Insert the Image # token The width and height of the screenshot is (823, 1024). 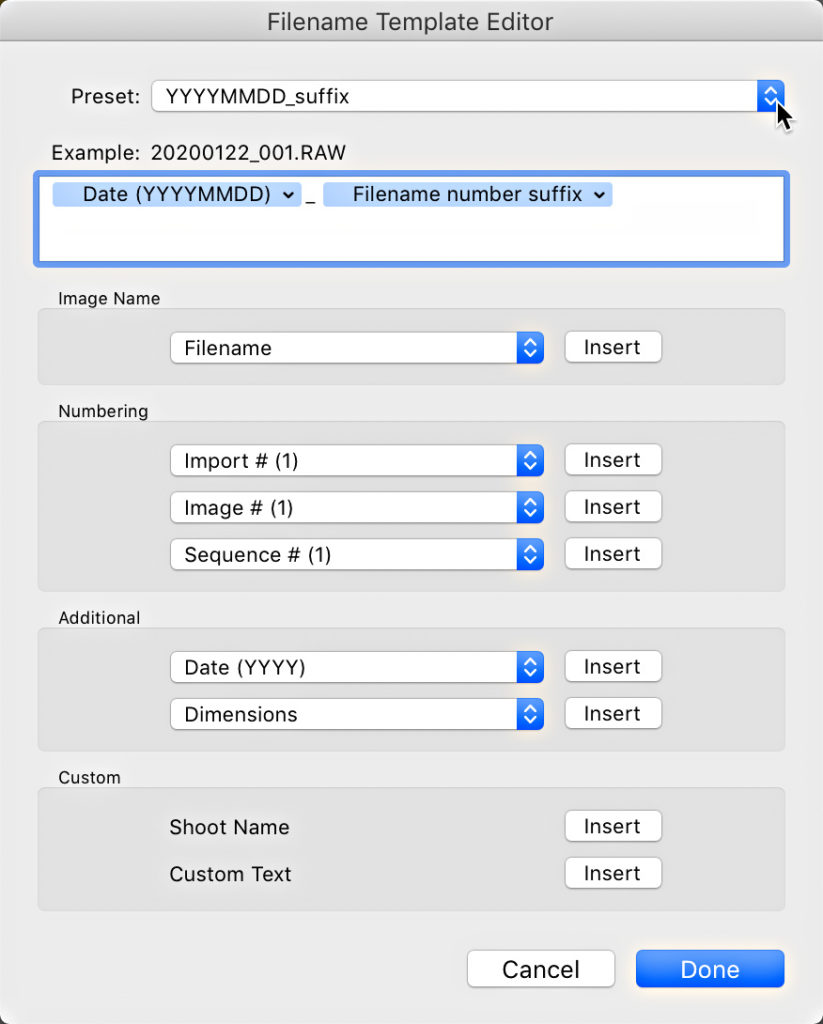tap(612, 507)
